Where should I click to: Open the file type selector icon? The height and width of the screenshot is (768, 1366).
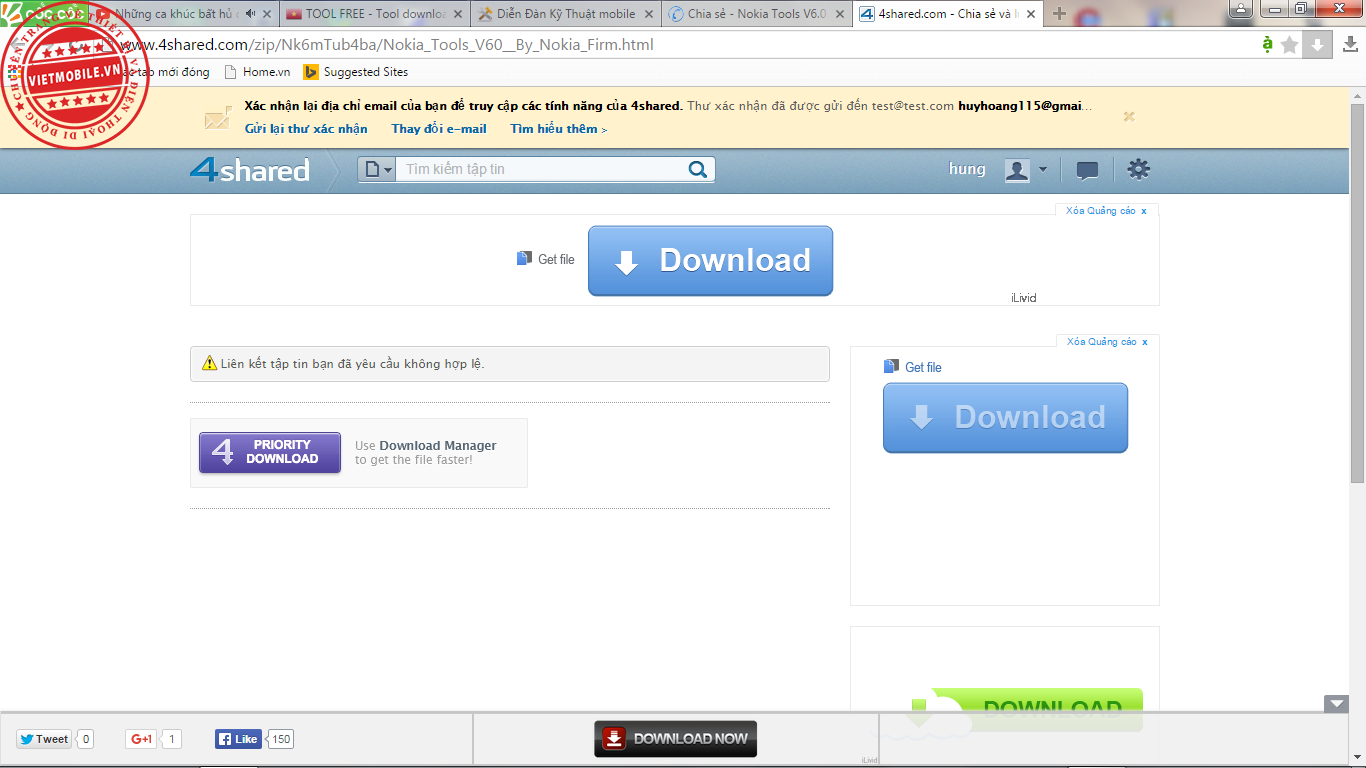tap(378, 170)
